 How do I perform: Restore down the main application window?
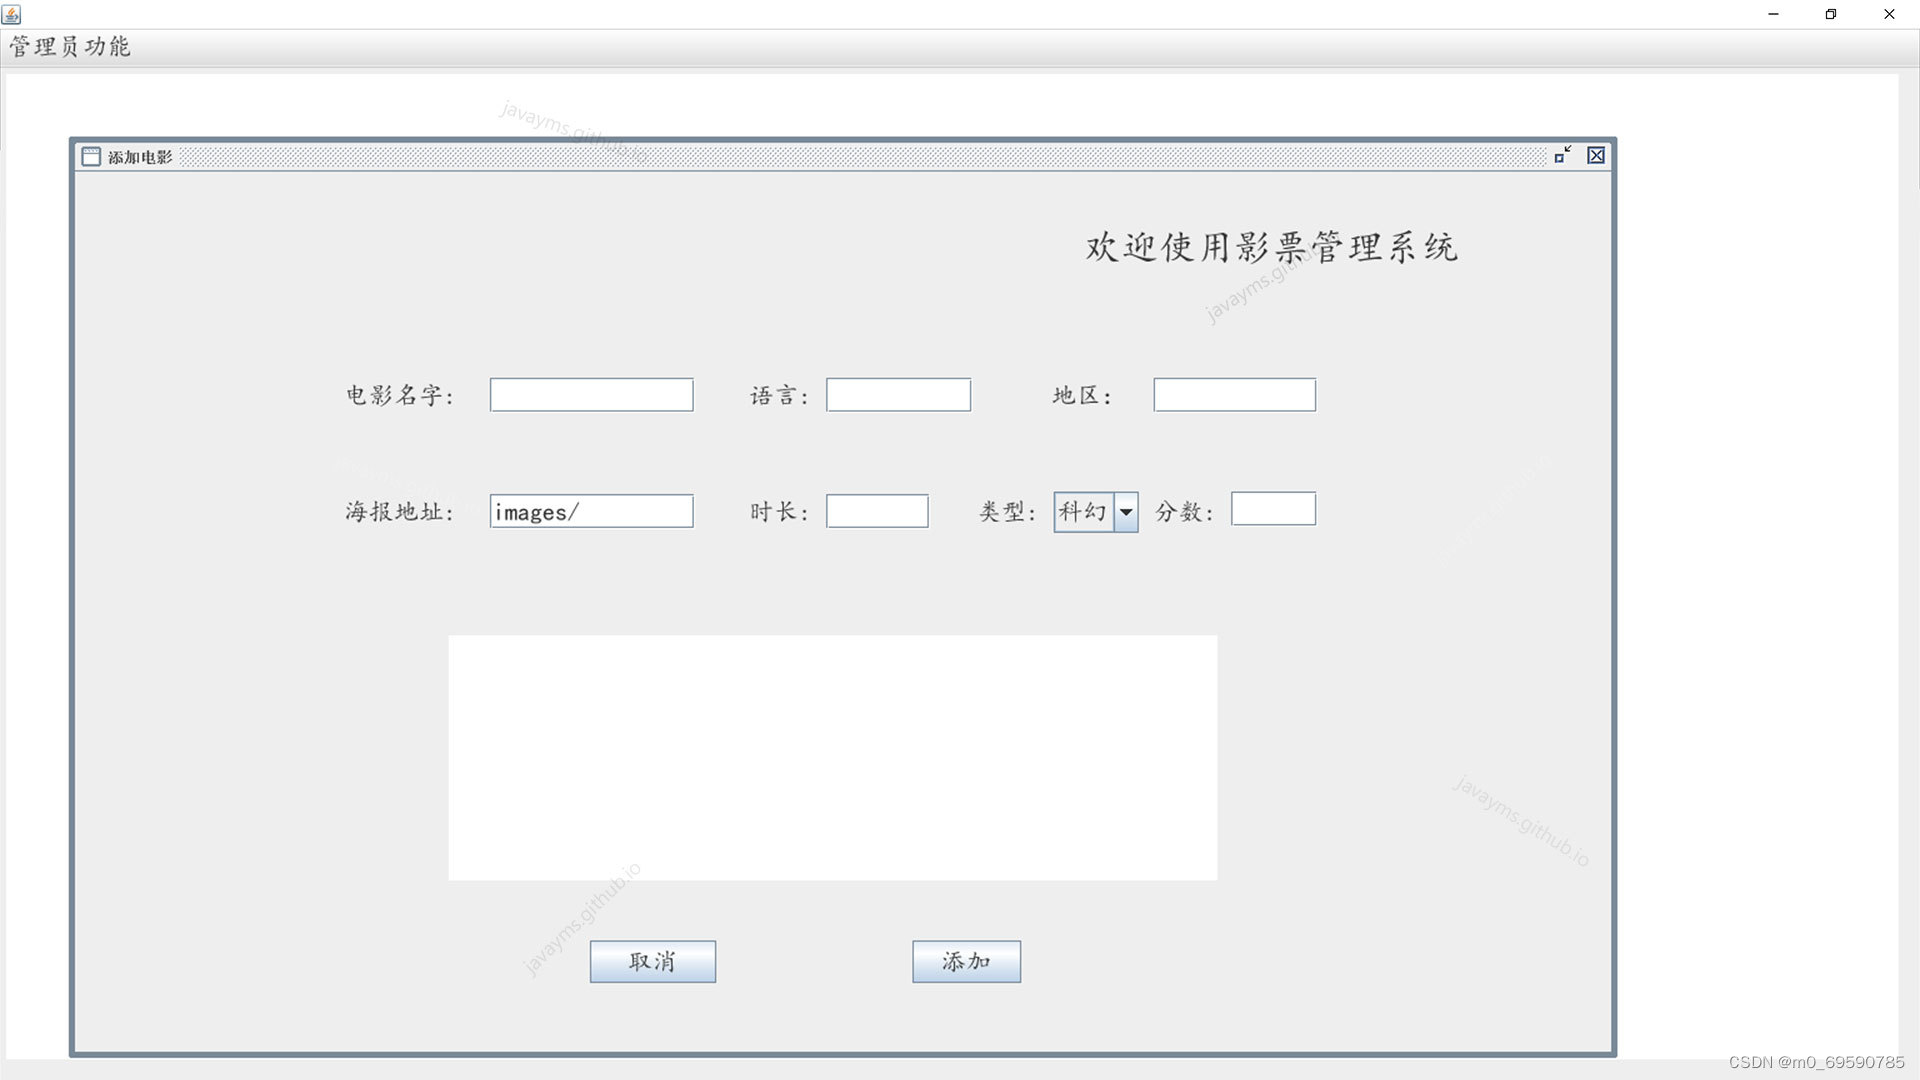click(1831, 14)
